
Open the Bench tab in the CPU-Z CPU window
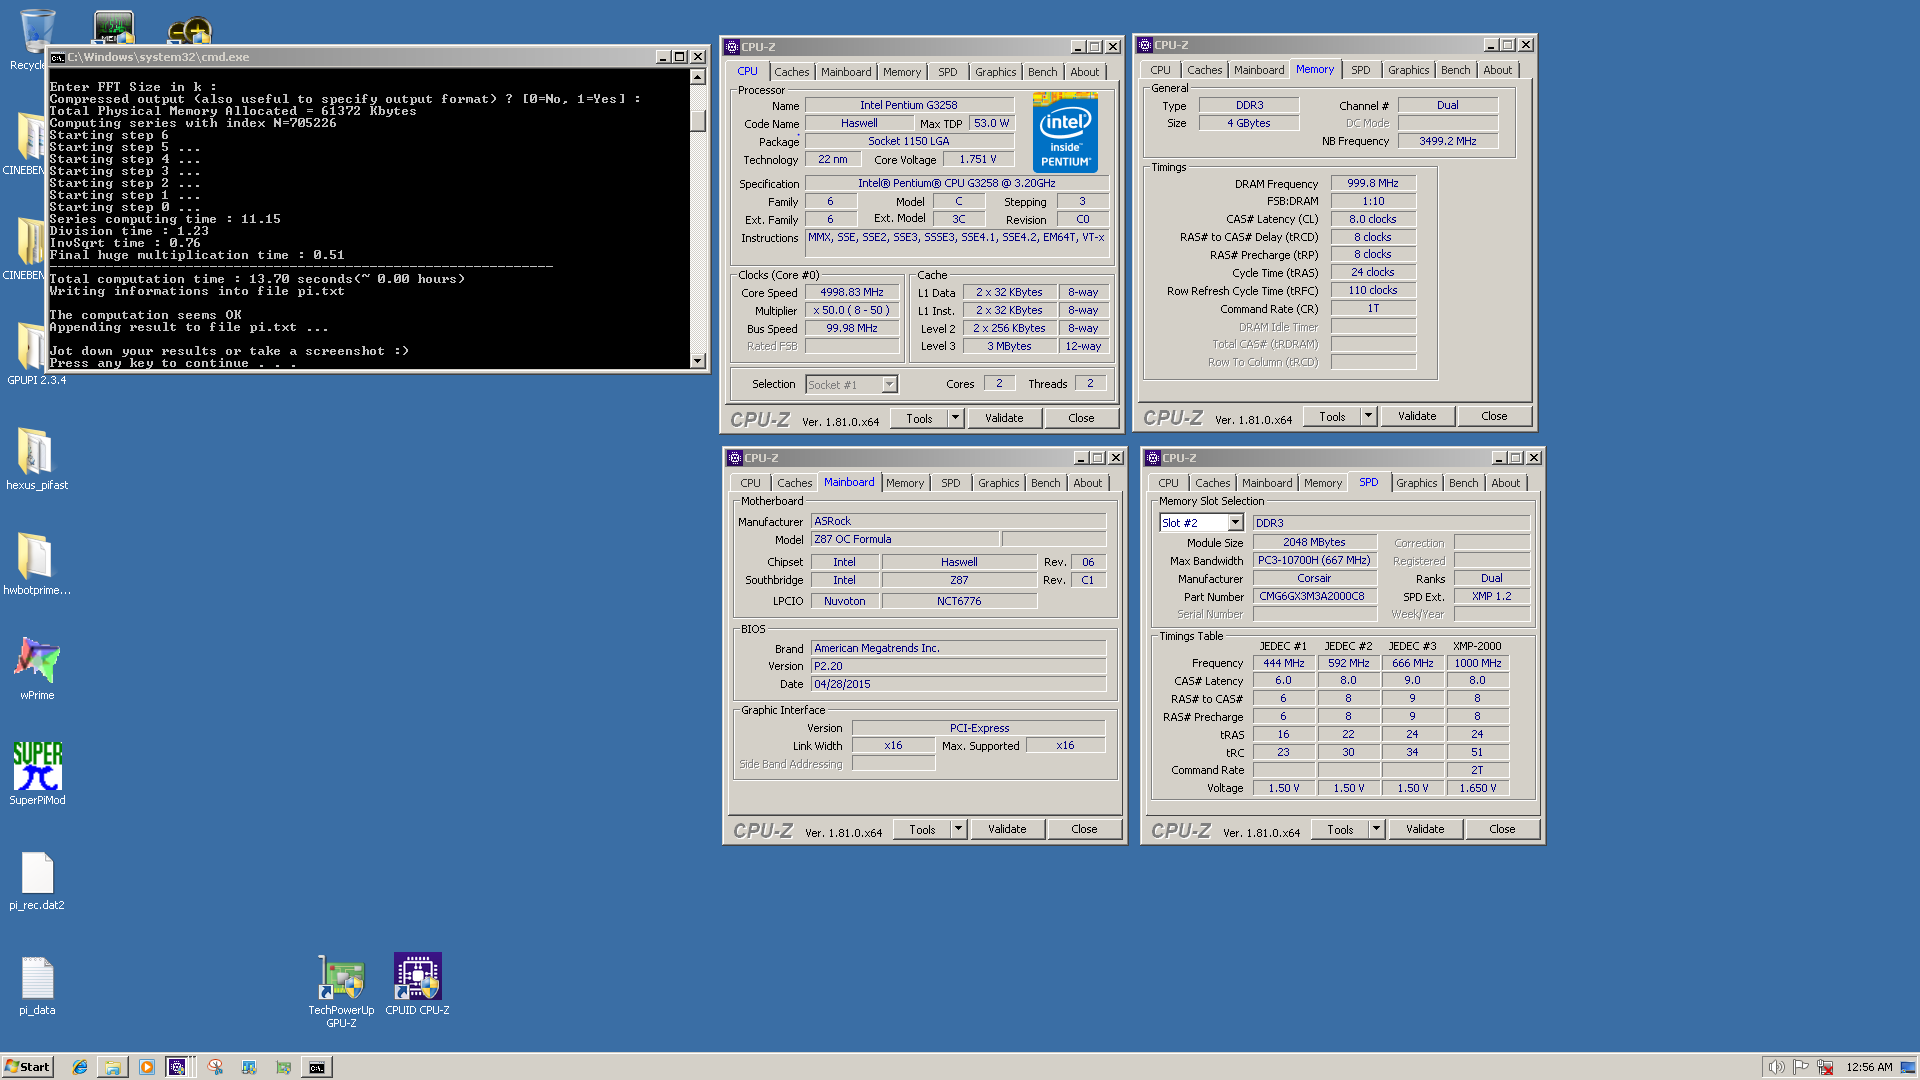1042,72
